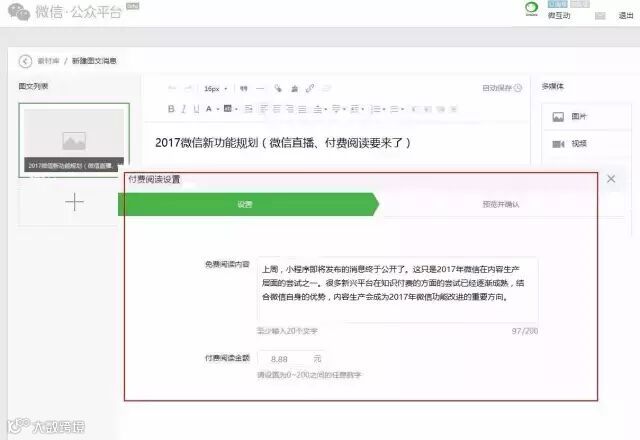The image size is (640, 440).
Task: Click the undo arrow in editor toolbar
Action: (x=172, y=88)
